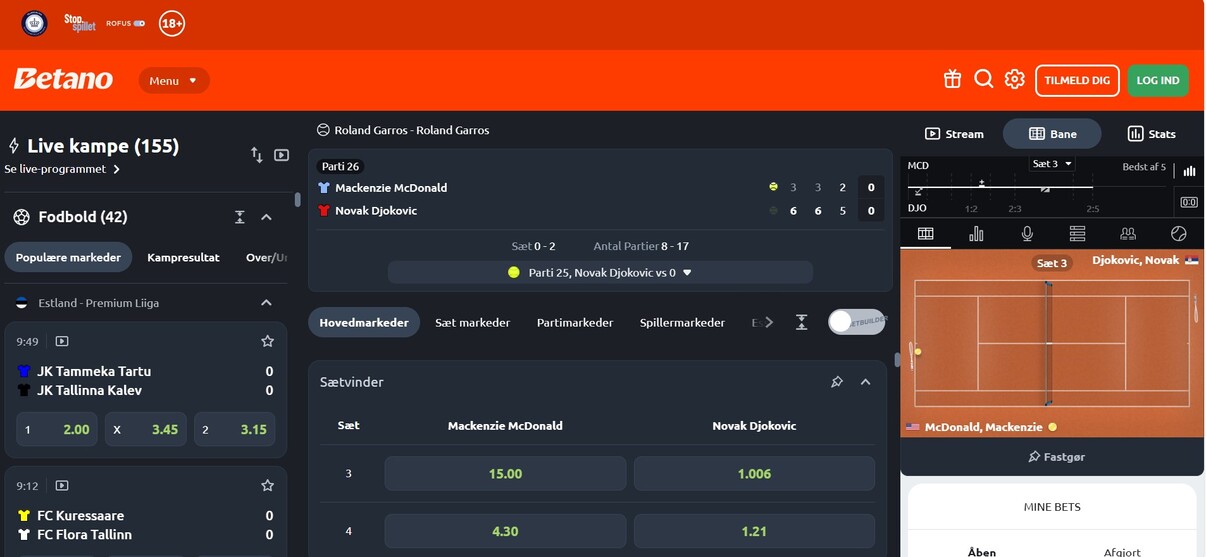Open Se live-programmet link
This screenshot has height=557, width=1206.
(62, 169)
